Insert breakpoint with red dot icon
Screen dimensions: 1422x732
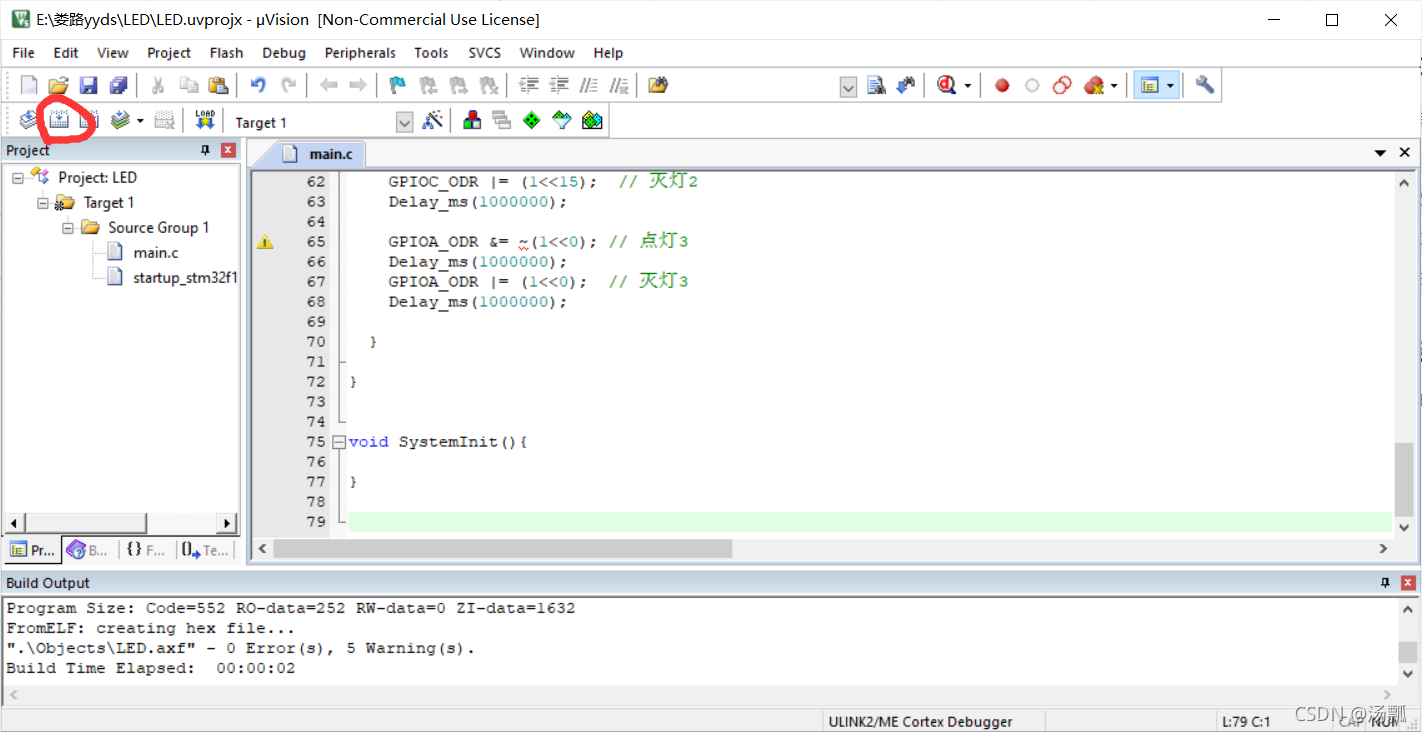coord(1002,86)
